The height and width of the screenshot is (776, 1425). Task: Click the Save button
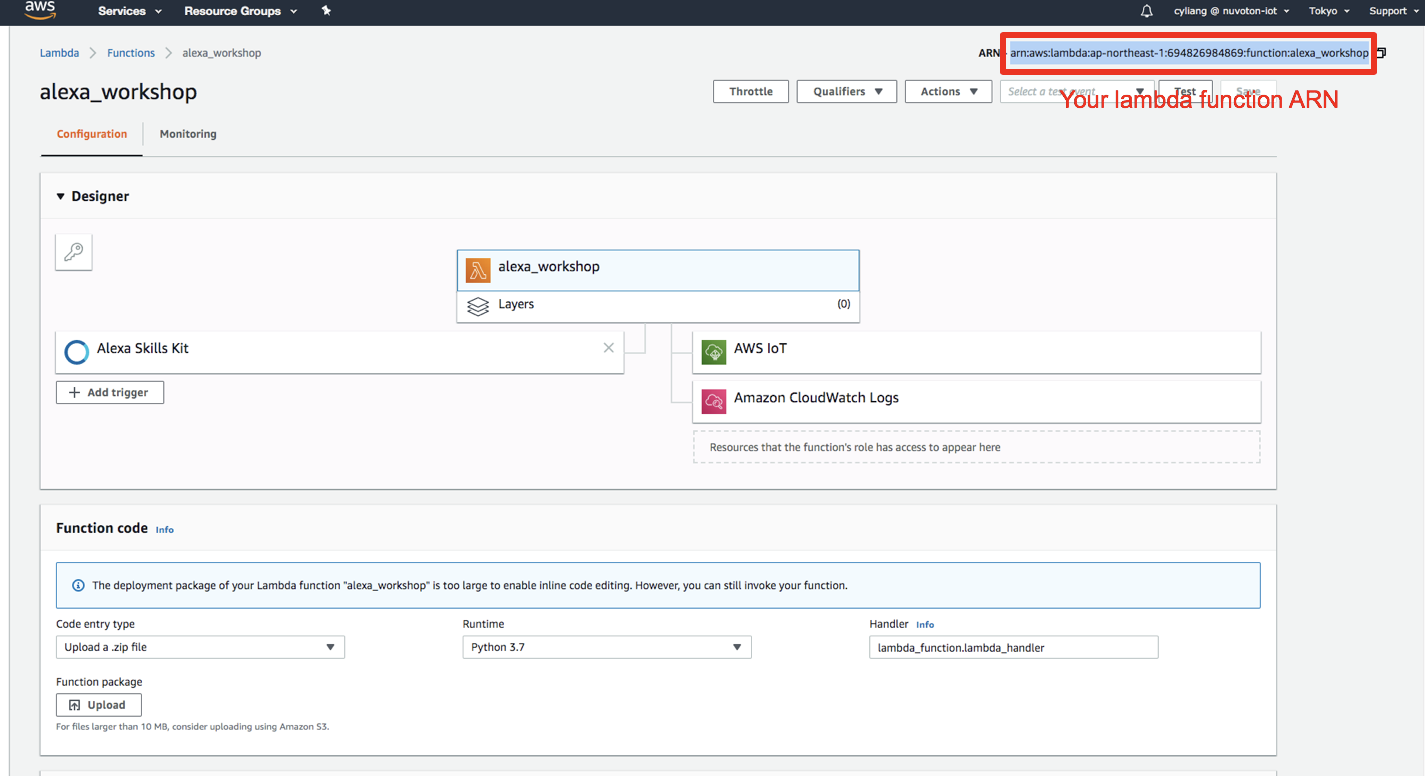pyautogui.click(x=1248, y=91)
